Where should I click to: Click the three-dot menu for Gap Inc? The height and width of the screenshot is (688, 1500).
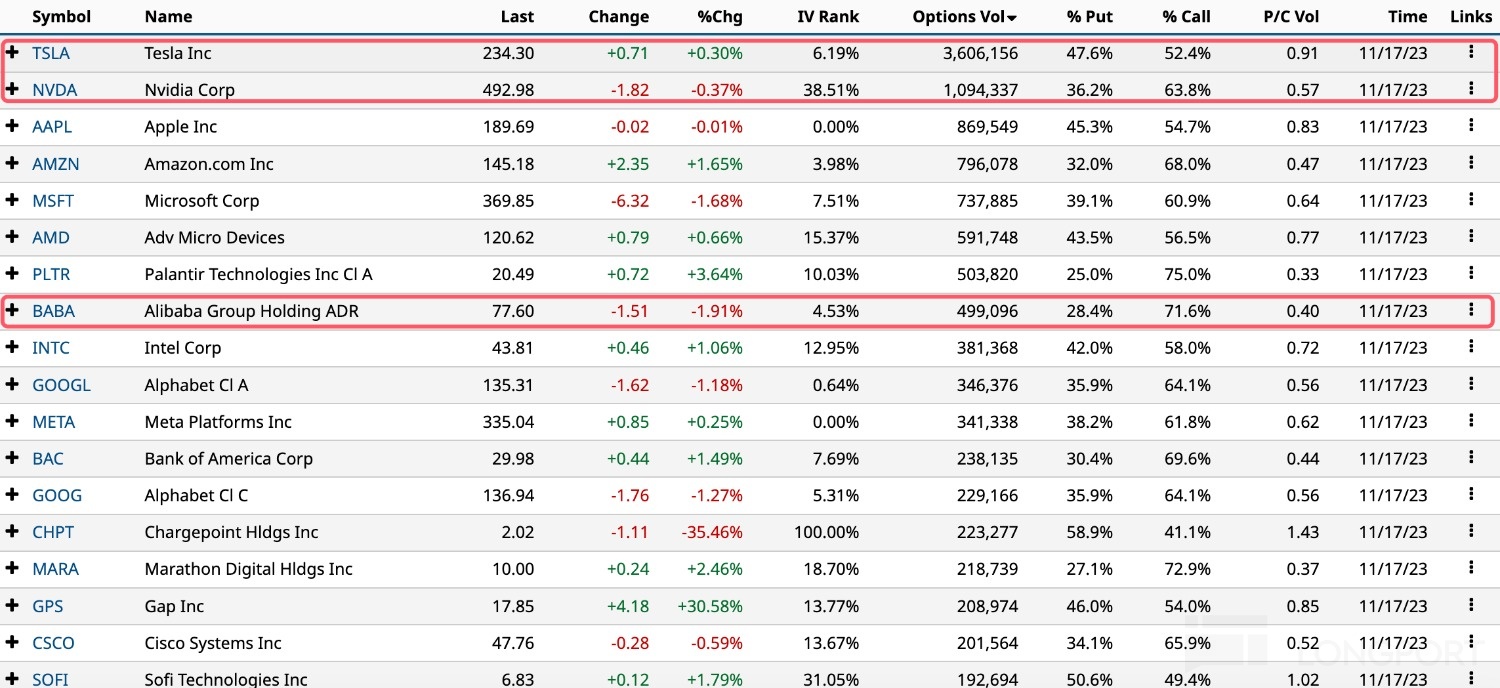1471,607
